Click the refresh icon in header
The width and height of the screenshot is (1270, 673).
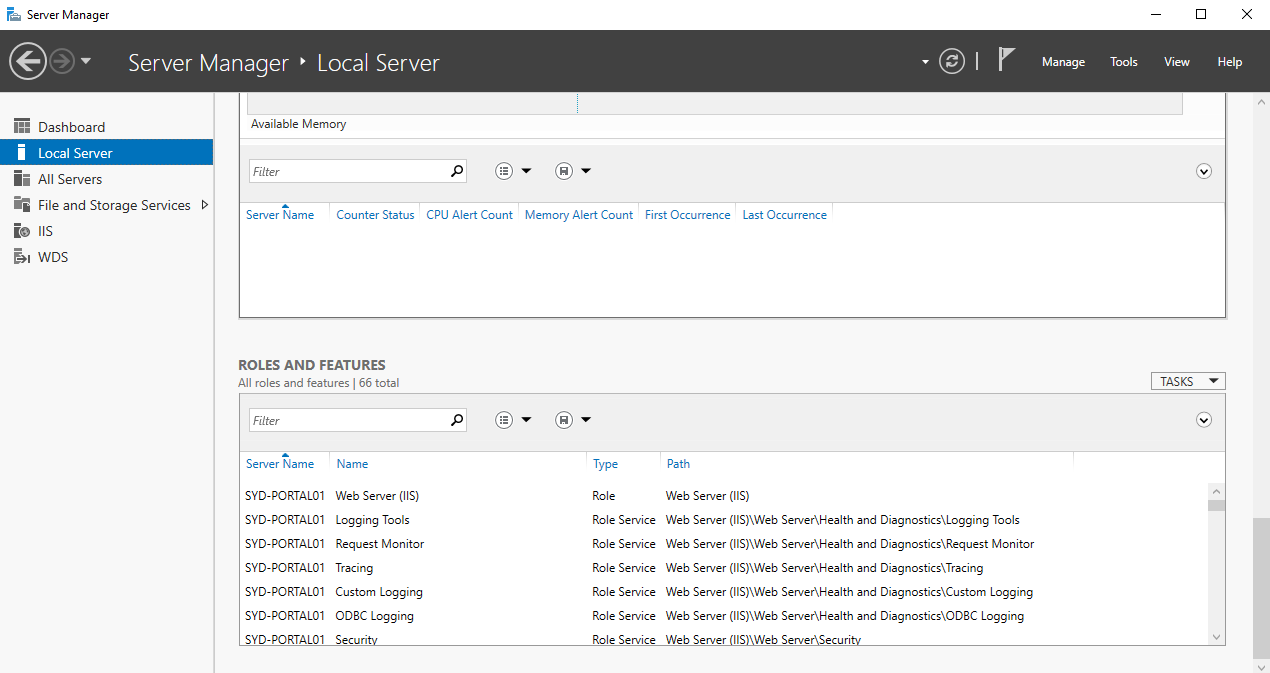[x=952, y=62]
